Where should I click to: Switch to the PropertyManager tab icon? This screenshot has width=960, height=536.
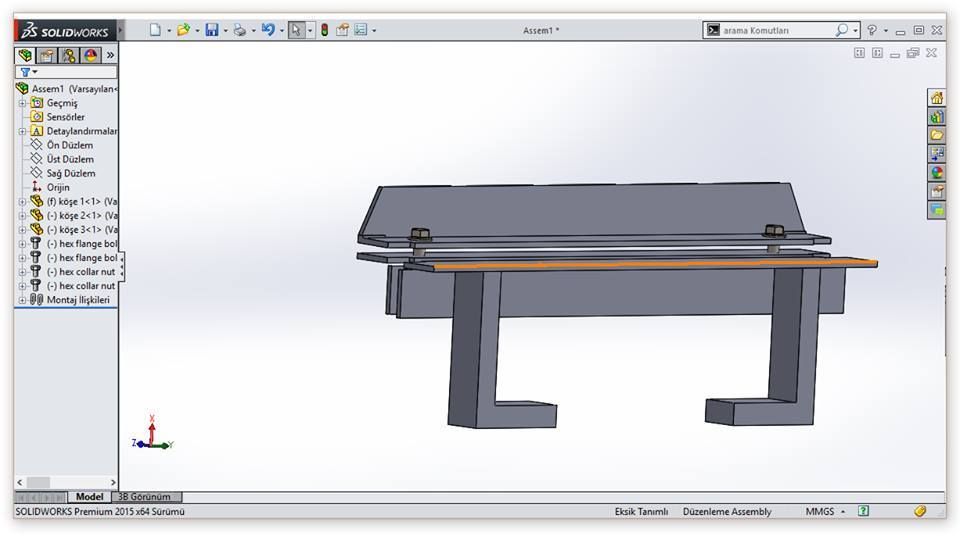(47, 56)
